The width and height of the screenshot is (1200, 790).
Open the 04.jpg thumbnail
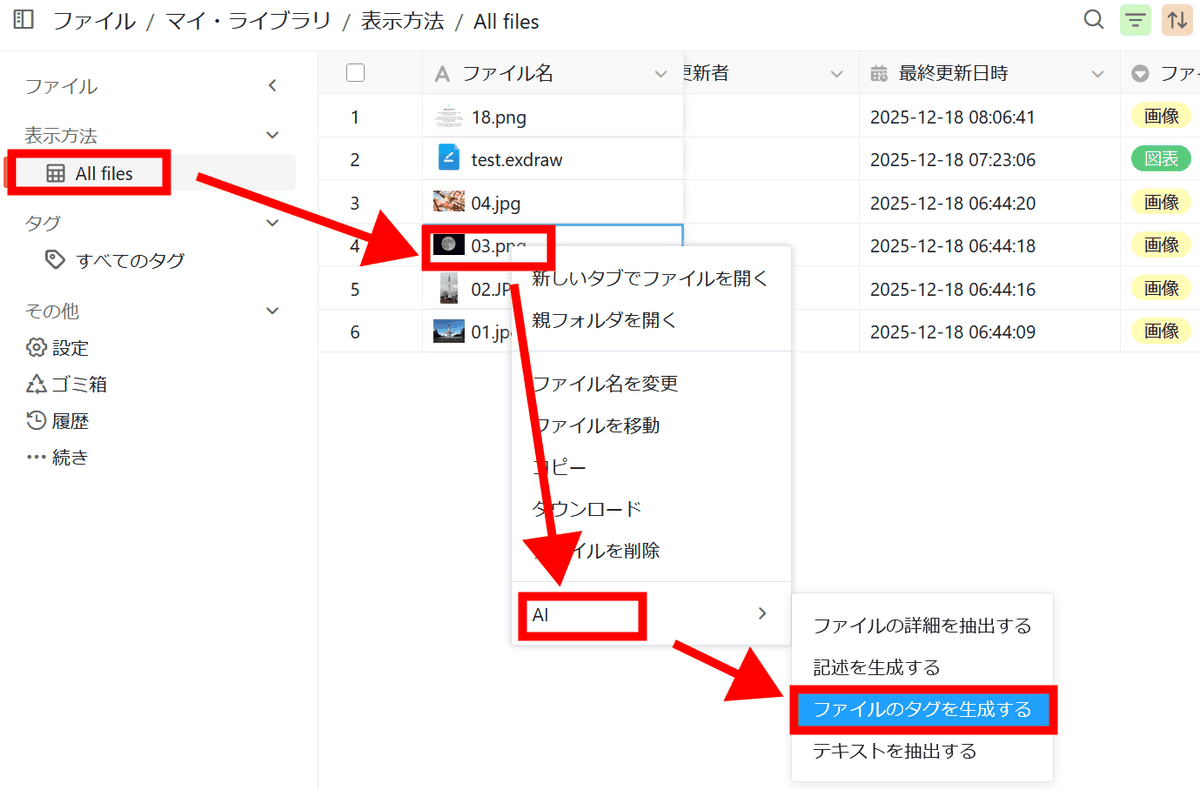(449, 203)
